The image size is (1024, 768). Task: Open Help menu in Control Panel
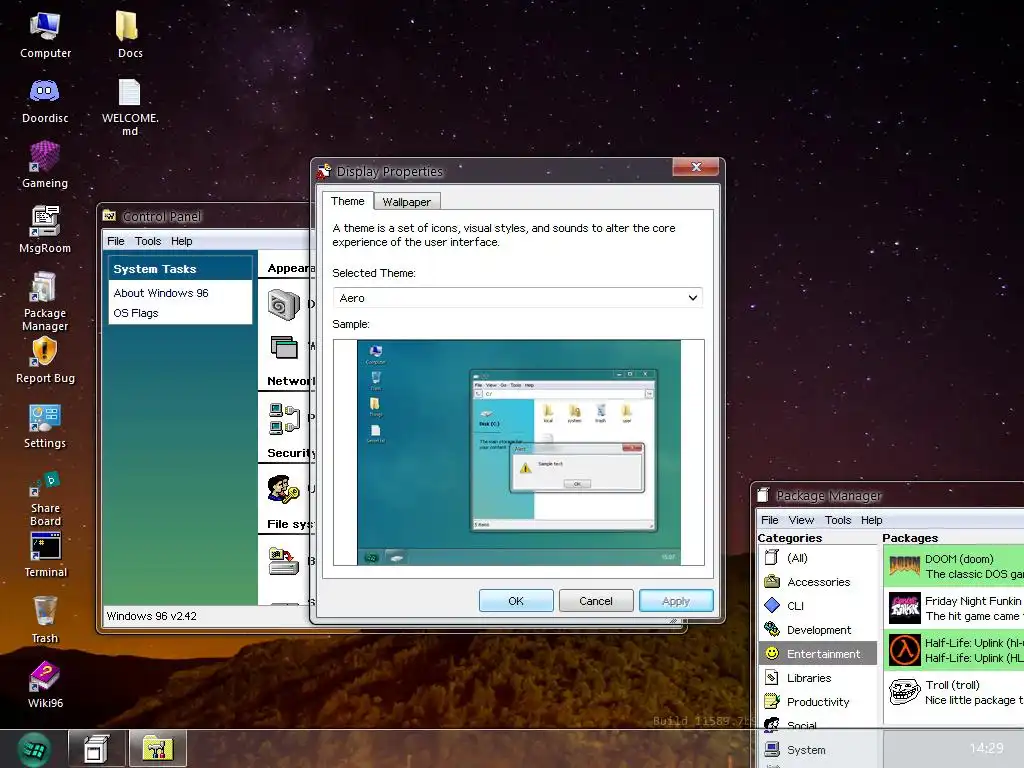(182, 241)
